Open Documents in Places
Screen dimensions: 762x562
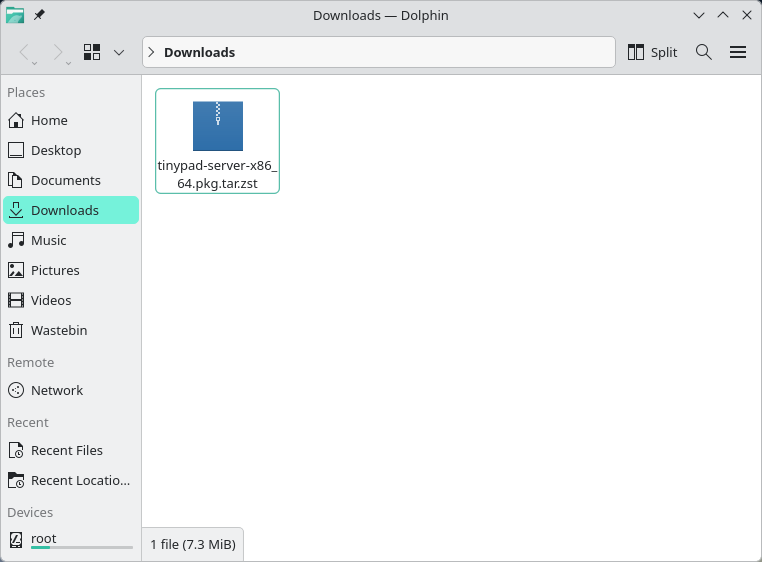point(71,180)
